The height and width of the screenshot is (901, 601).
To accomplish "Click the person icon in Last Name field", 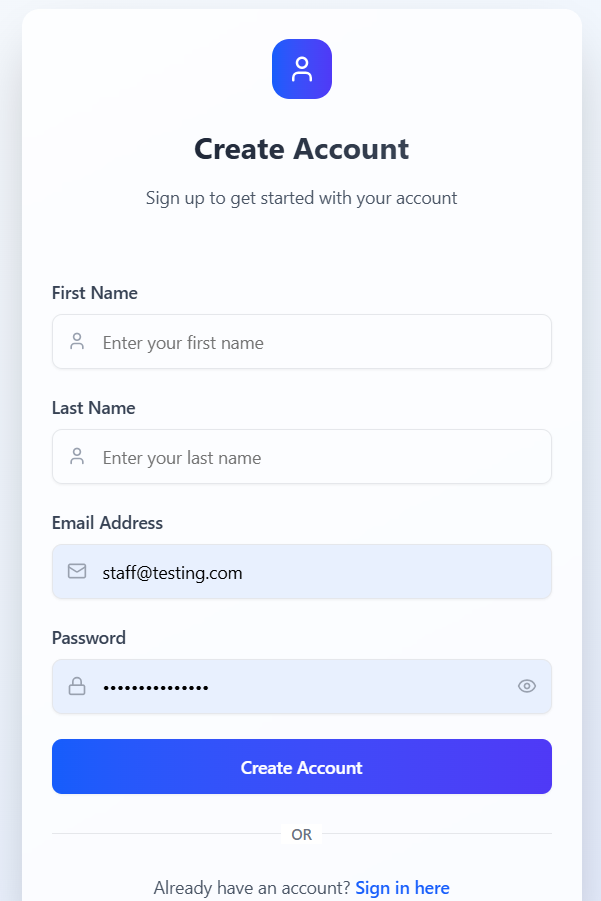I will click(x=77, y=457).
